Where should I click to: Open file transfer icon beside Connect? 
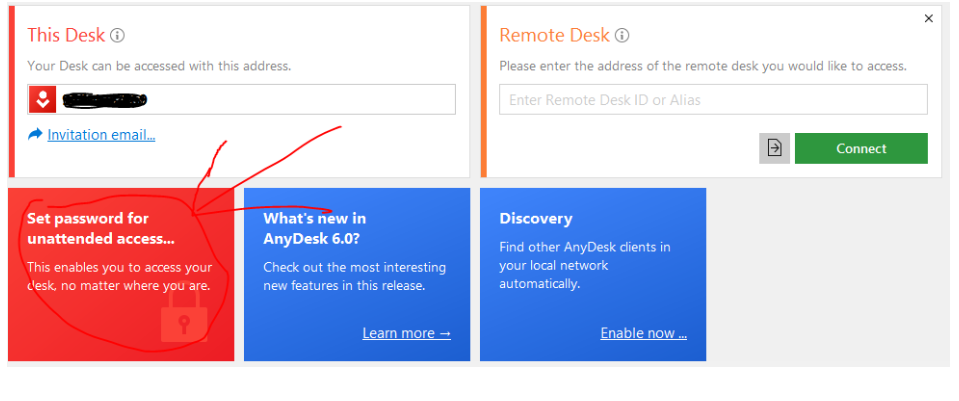pyautogui.click(x=774, y=149)
